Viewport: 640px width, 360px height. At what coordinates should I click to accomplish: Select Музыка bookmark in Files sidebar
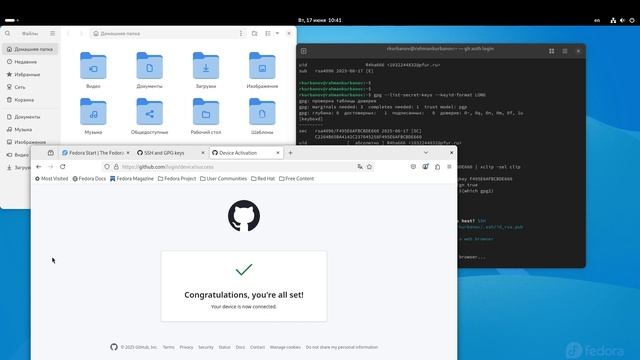(30, 129)
